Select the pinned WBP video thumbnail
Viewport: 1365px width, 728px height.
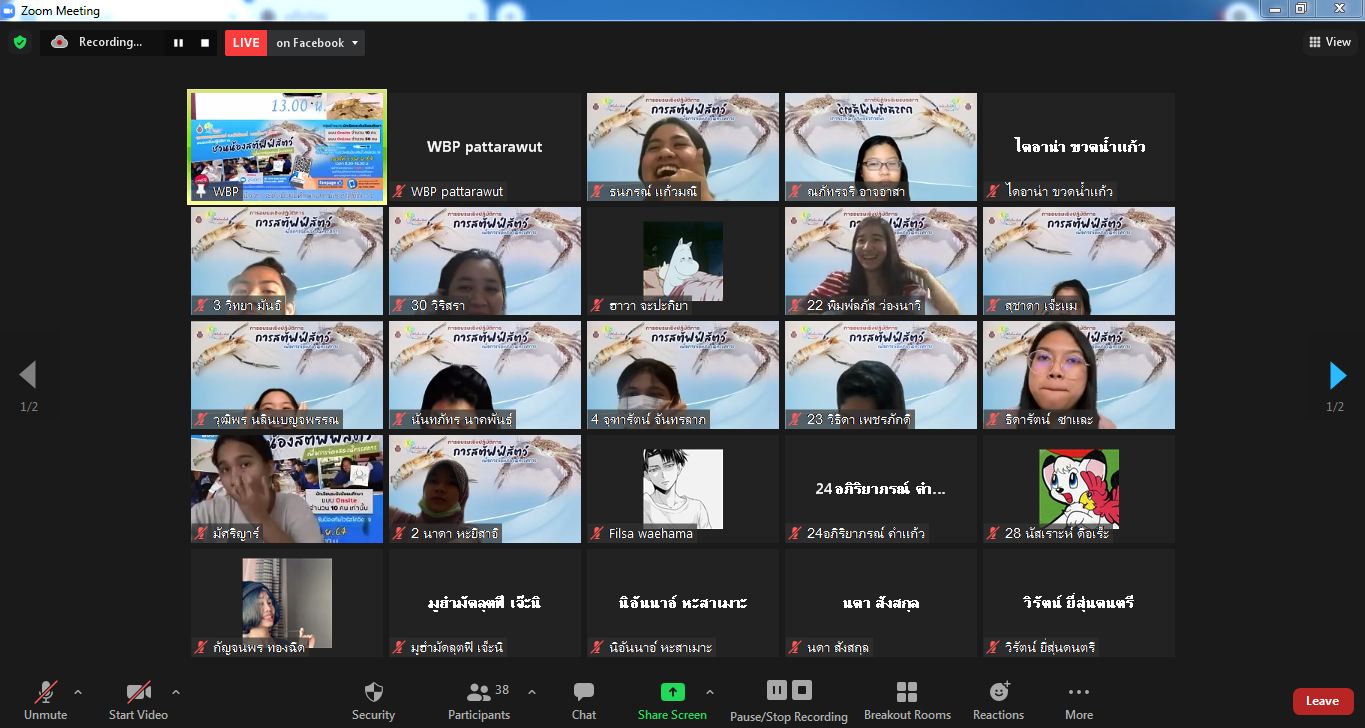287,147
